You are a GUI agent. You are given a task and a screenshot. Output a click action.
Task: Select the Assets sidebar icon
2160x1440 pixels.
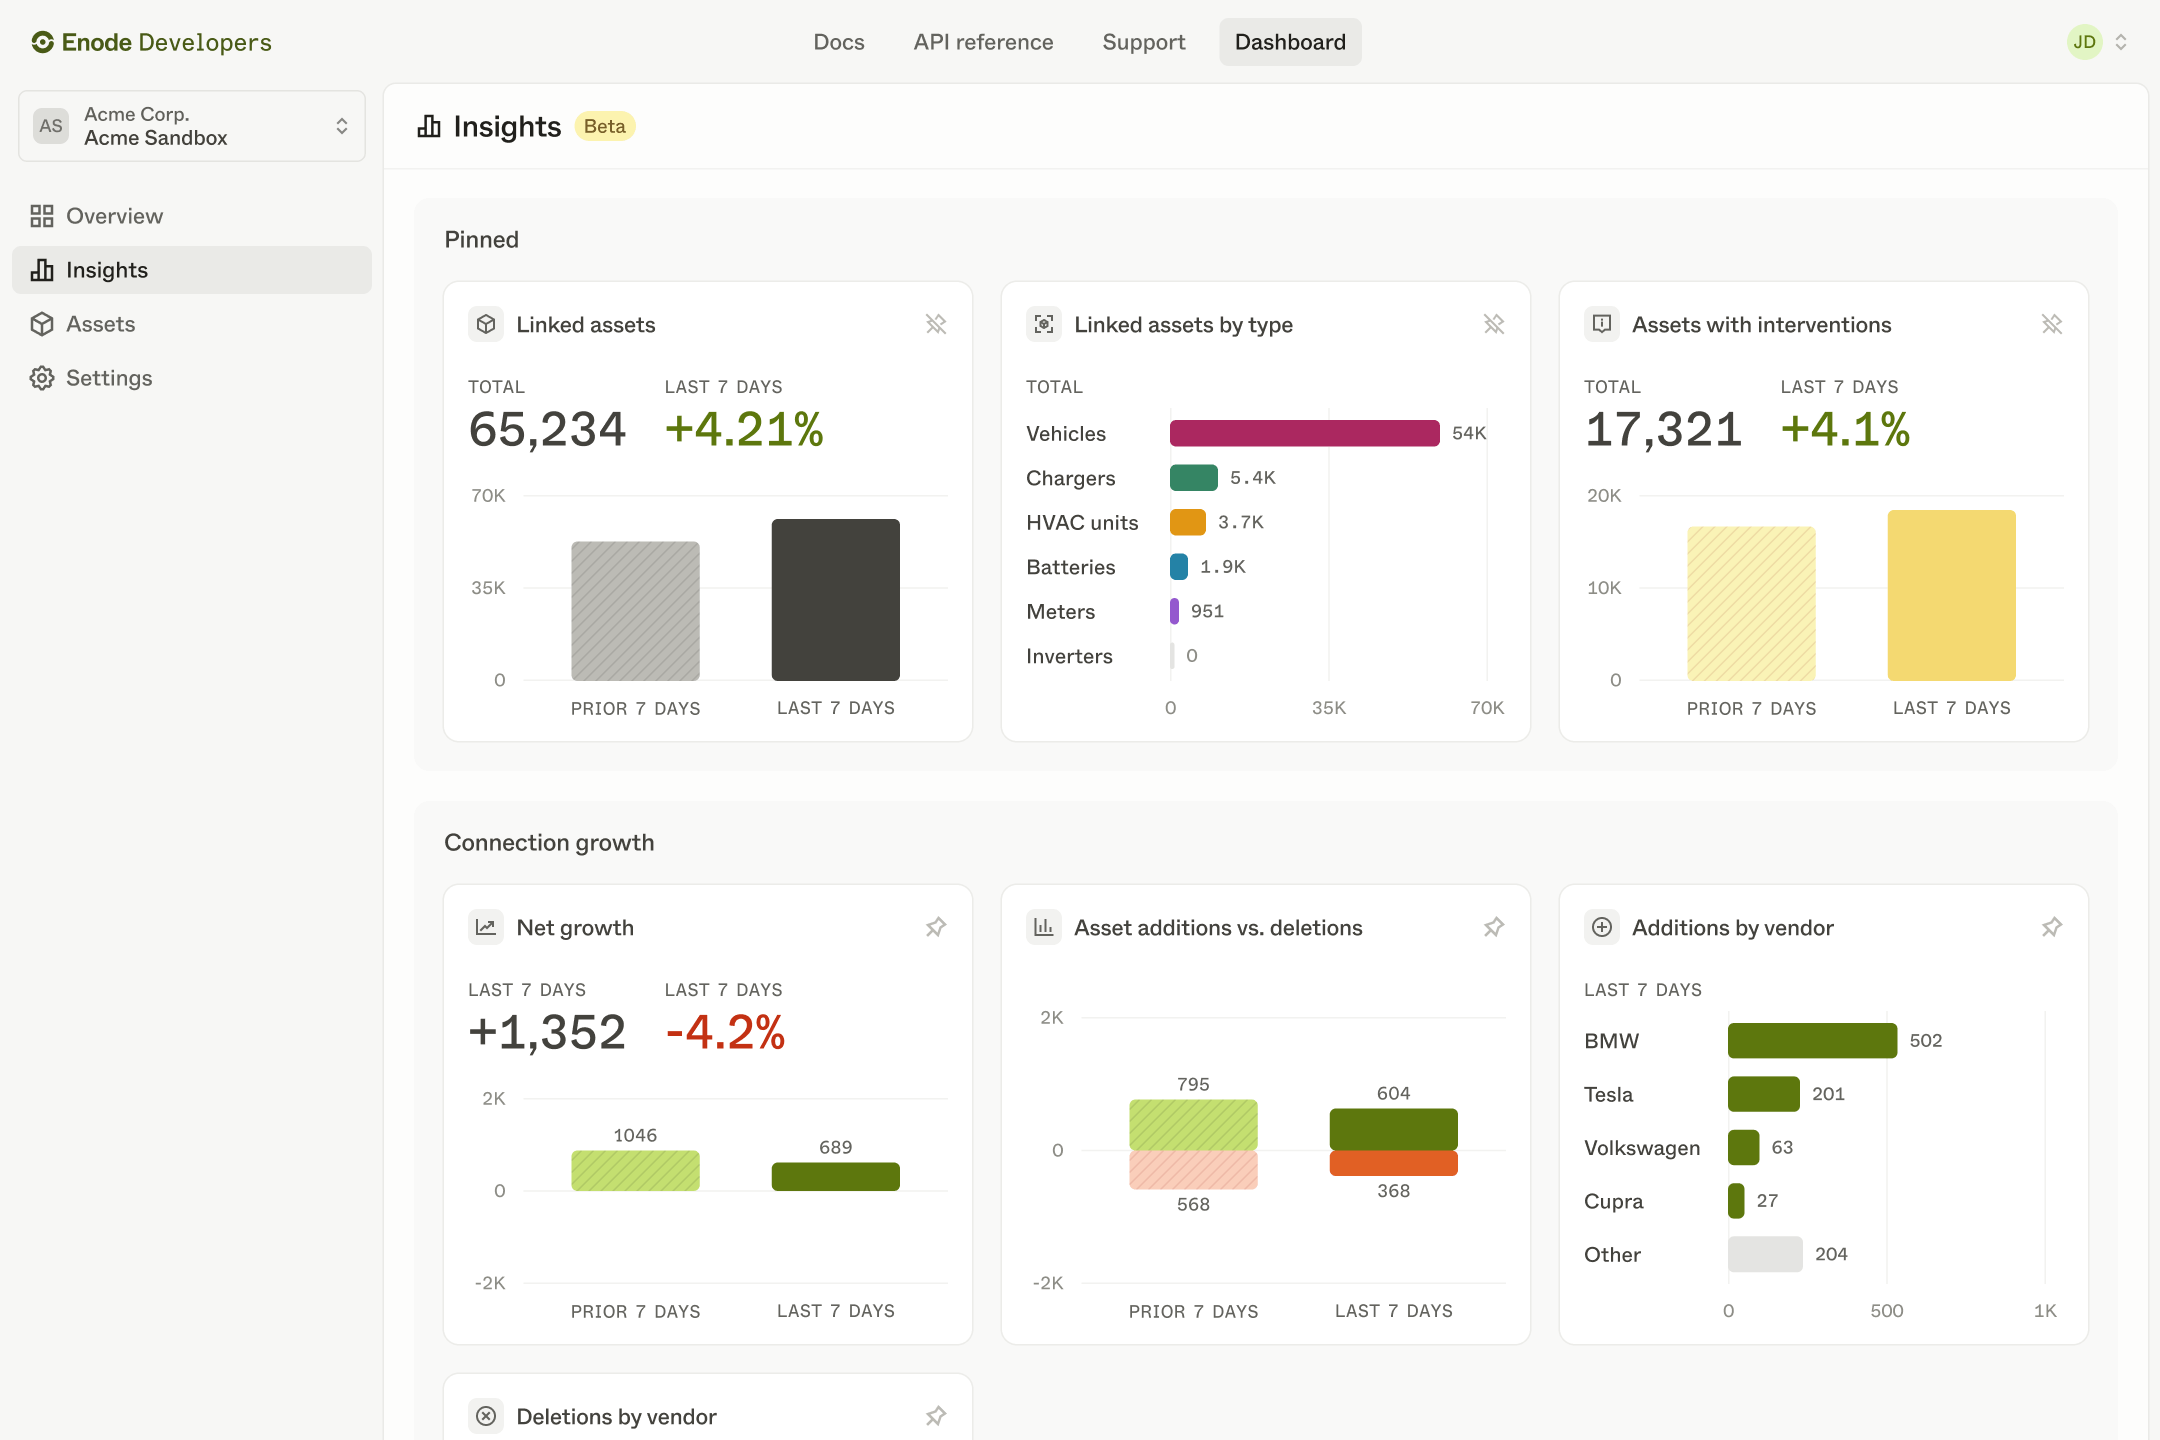coord(42,324)
